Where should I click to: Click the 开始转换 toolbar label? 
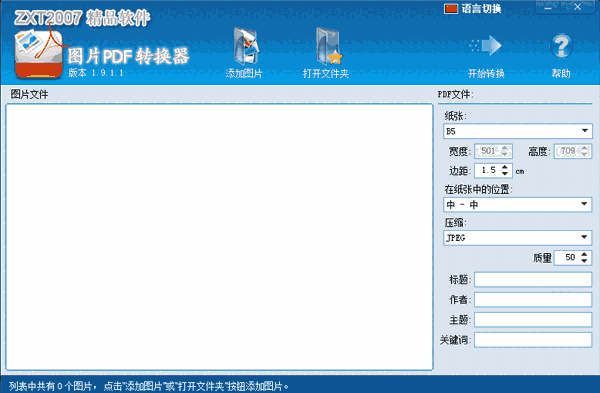(486, 73)
